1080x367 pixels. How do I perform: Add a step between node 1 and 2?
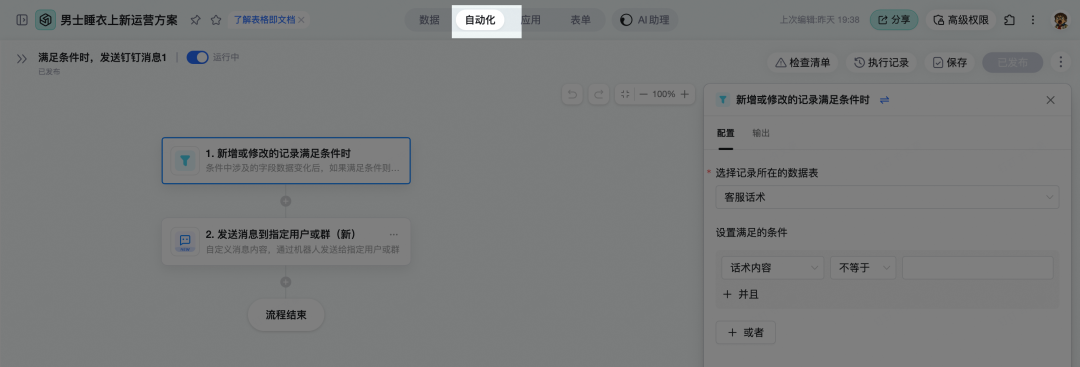coord(286,201)
